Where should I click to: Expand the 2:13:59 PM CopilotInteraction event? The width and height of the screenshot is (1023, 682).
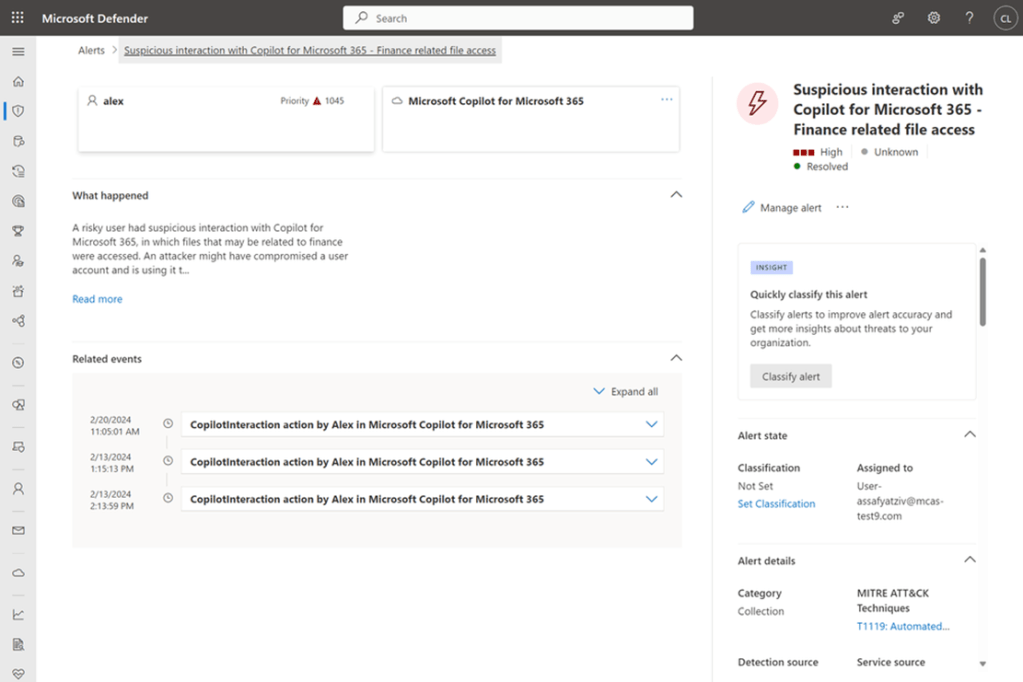[x=651, y=499]
